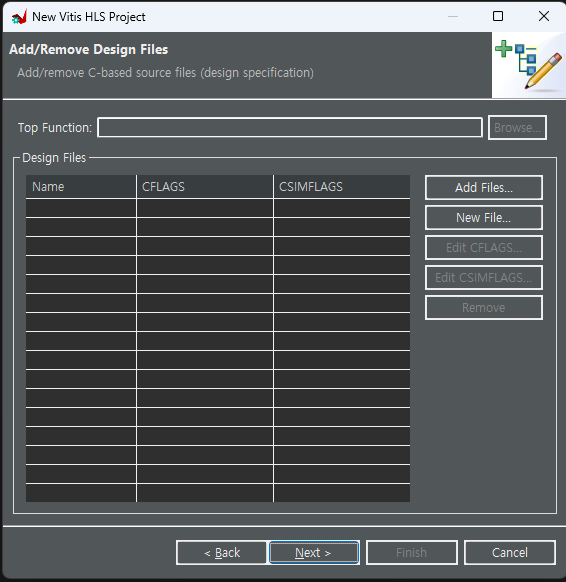
Task: Click the CFLAGS column header
Action: (x=205, y=187)
